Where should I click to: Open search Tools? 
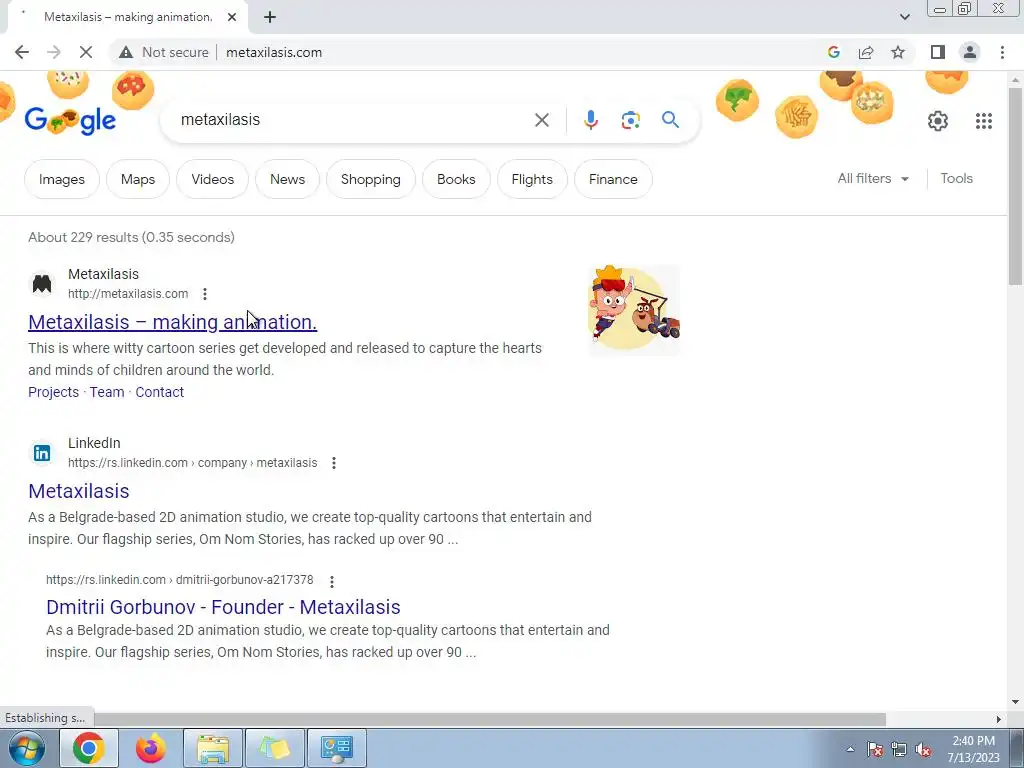(x=956, y=178)
